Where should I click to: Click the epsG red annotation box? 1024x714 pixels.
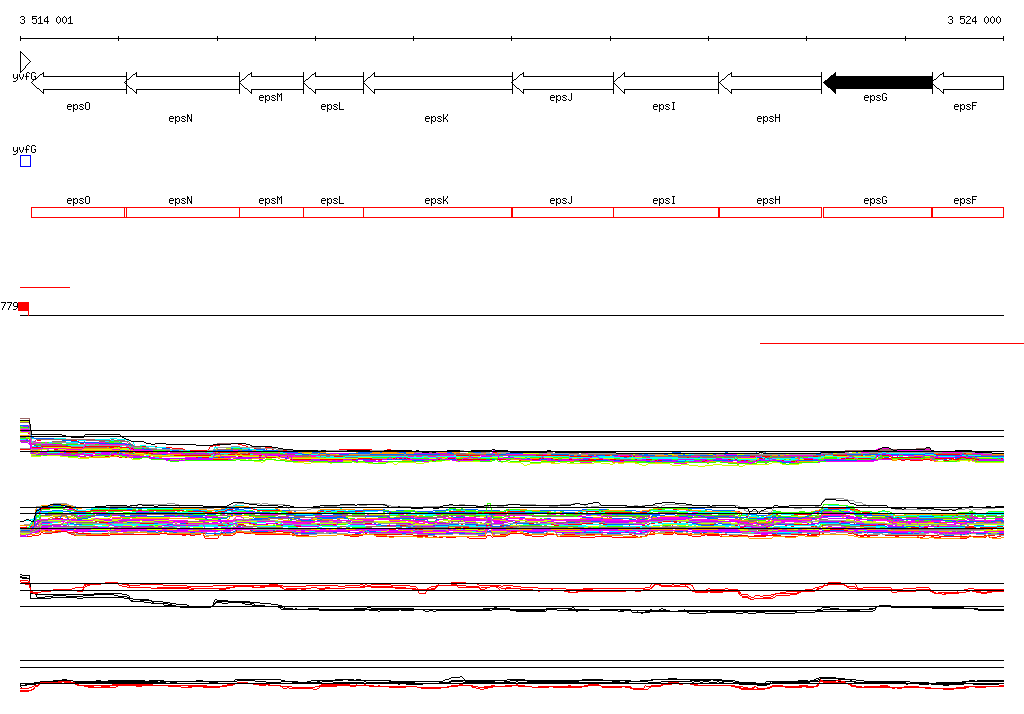coord(878,212)
